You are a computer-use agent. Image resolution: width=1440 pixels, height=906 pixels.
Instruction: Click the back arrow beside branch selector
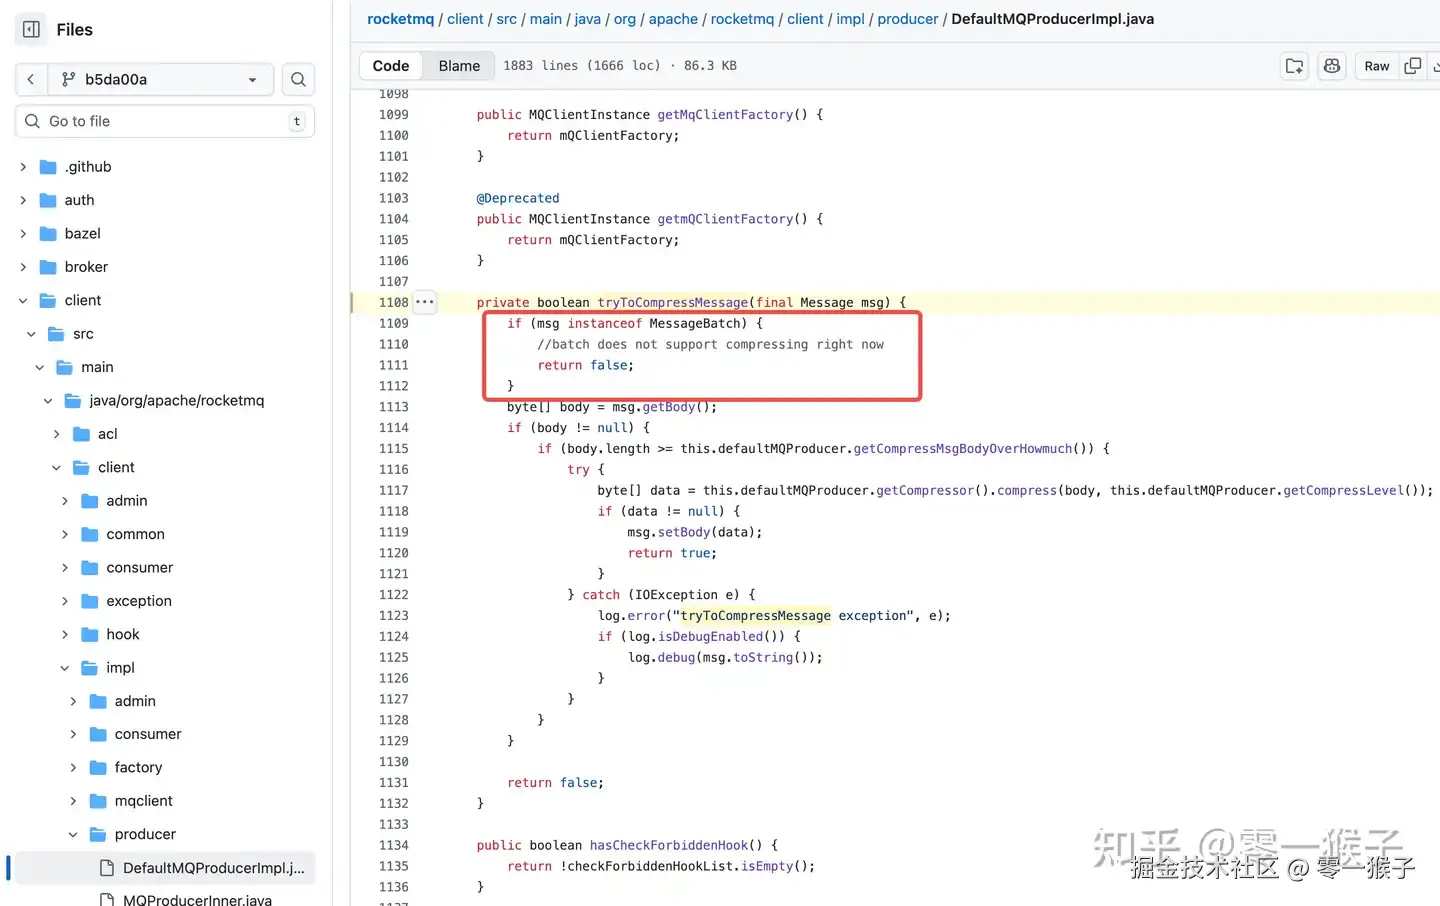coord(31,79)
